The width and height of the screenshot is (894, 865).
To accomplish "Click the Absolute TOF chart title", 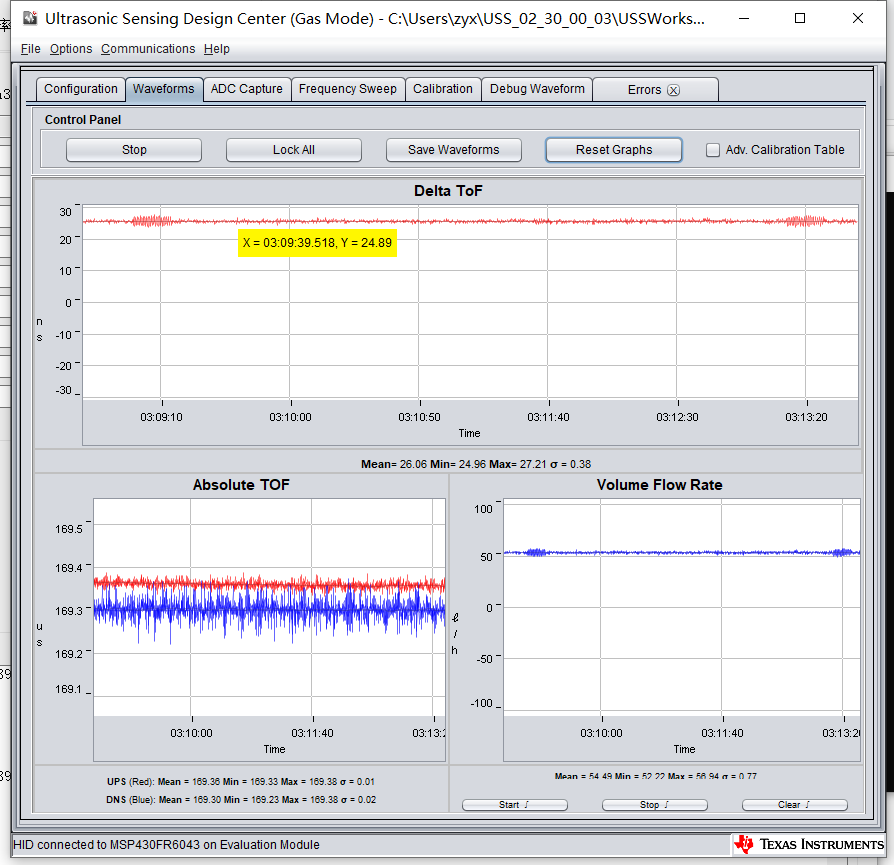I will [241, 485].
